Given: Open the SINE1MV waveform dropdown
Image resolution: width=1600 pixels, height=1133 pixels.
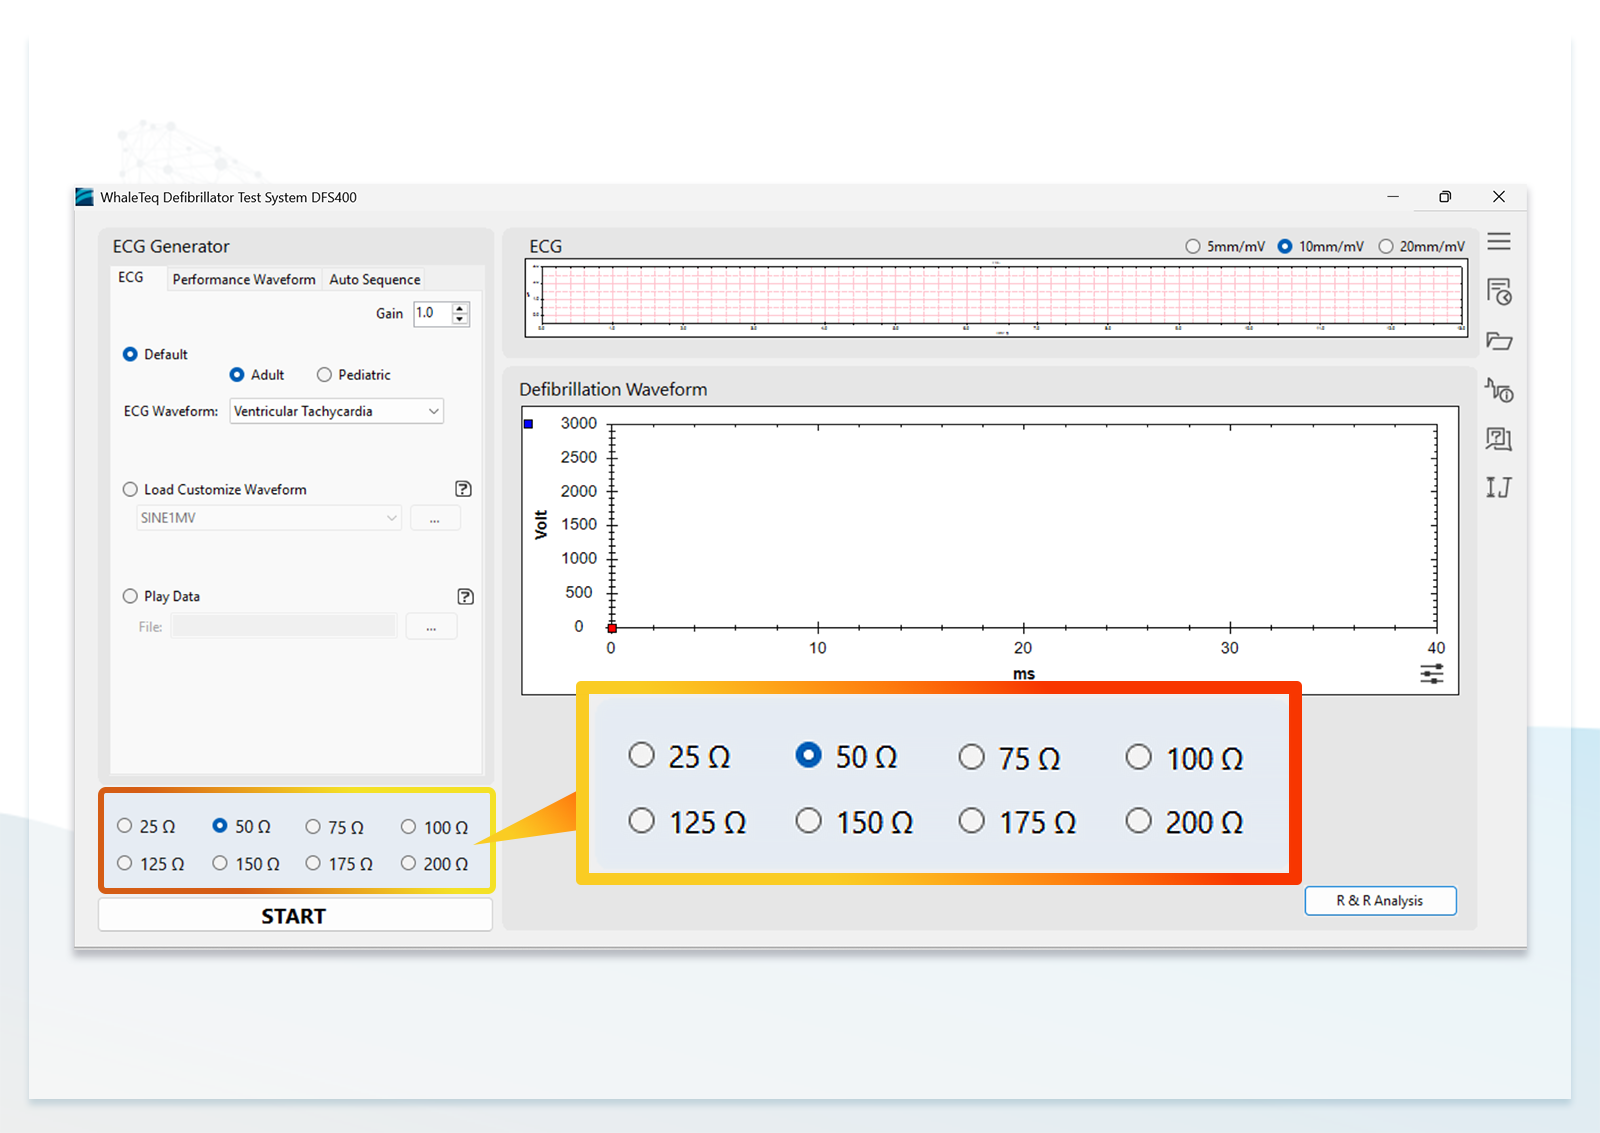Looking at the screenshot, I should point(268,518).
